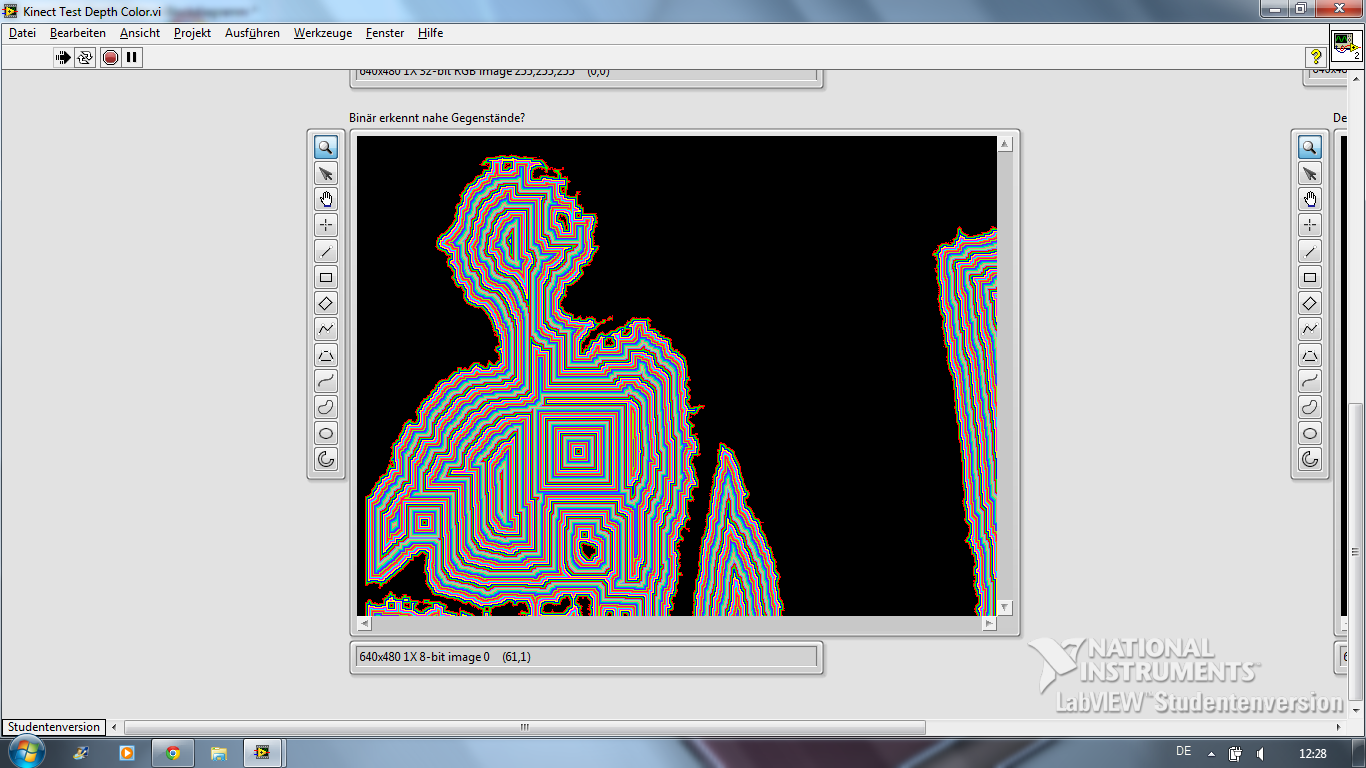Choose the Point tool in Binär image palette

pyautogui.click(x=326, y=225)
